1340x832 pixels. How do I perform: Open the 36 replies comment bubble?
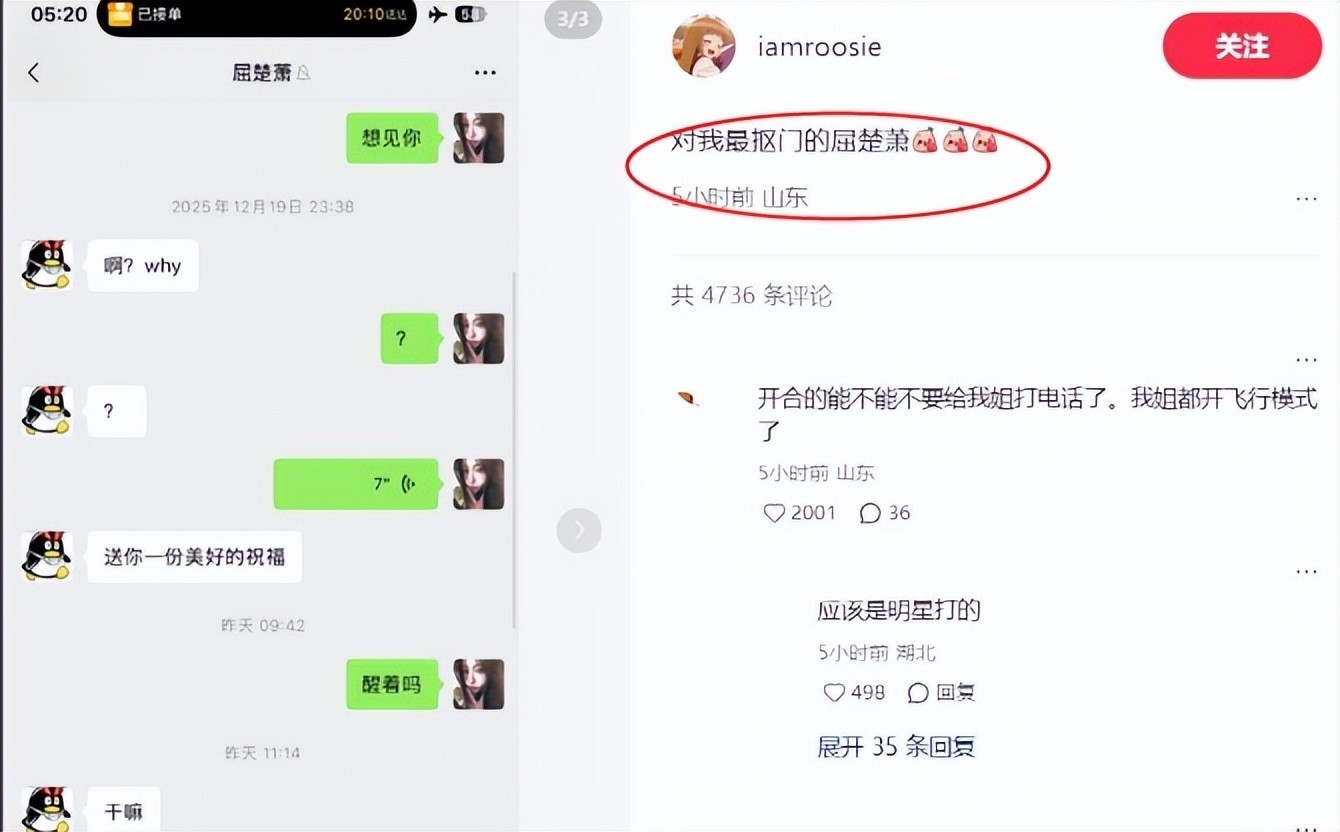[885, 513]
